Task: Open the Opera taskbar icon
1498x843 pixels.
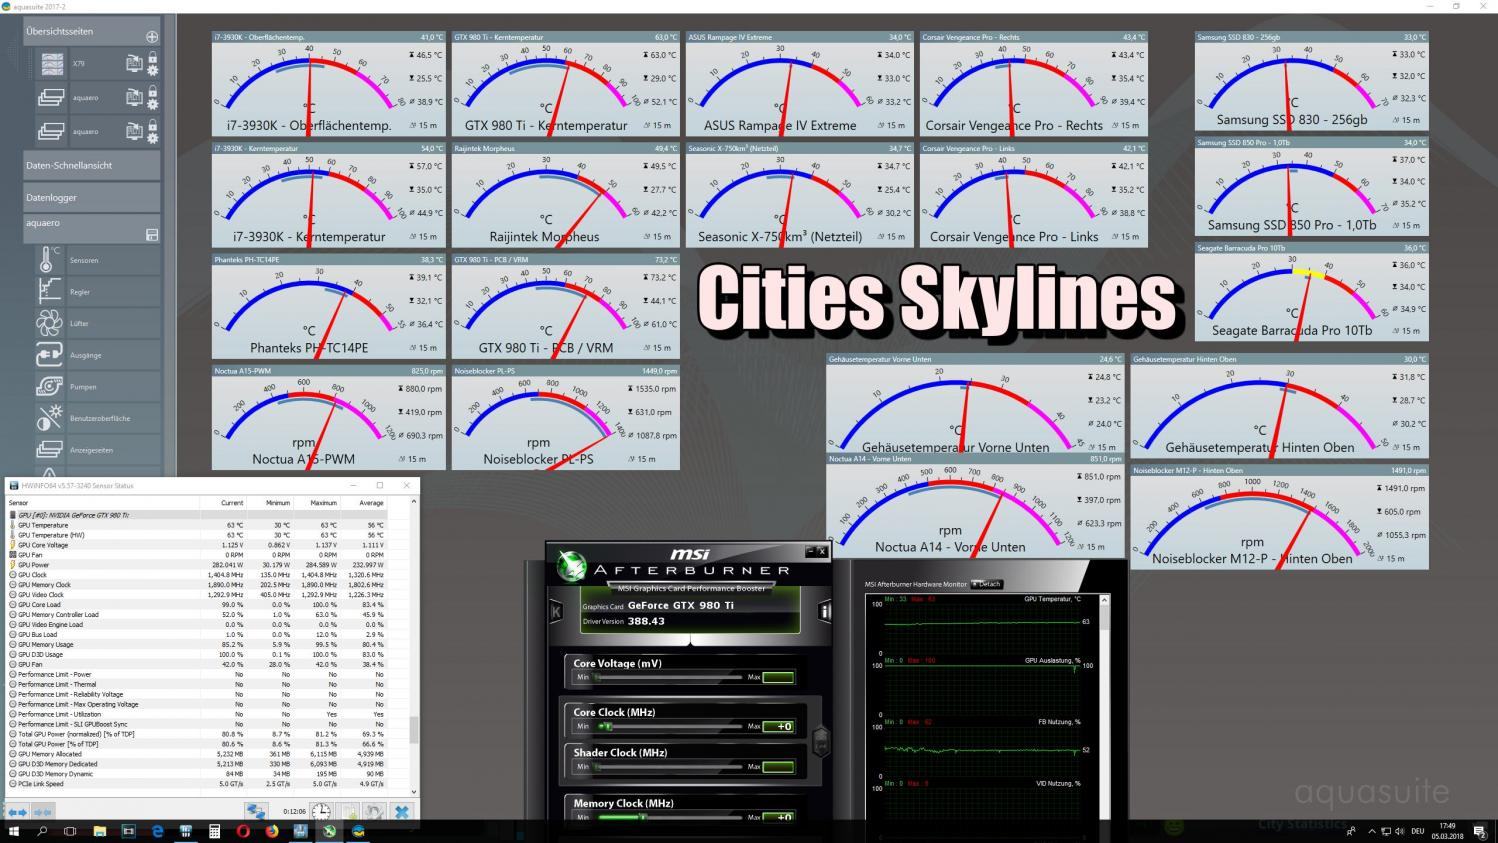Action: (x=243, y=831)
